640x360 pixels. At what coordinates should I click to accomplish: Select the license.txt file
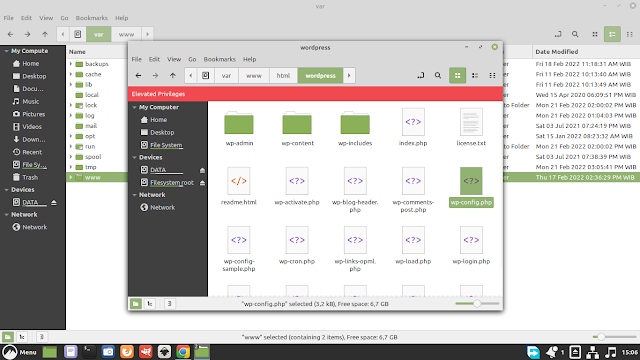point(471,127)
